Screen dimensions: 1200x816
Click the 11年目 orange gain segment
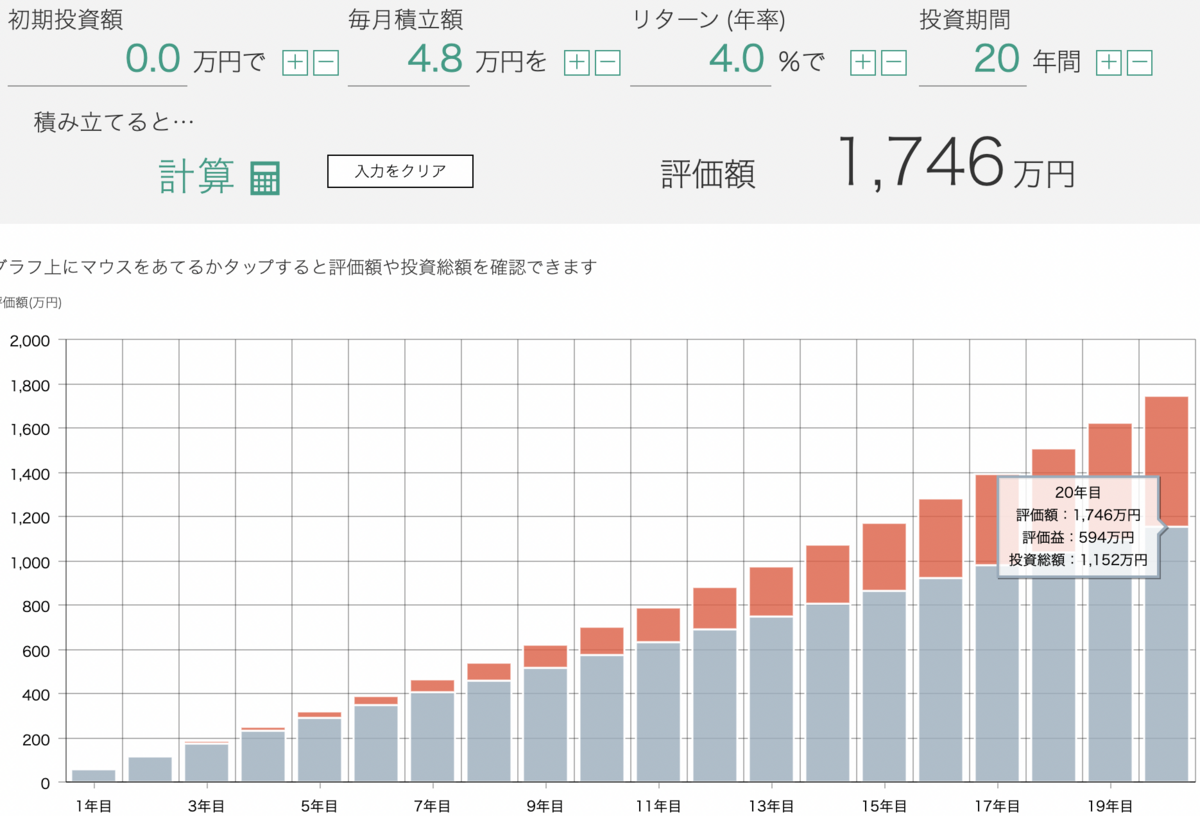click(659, 625)
